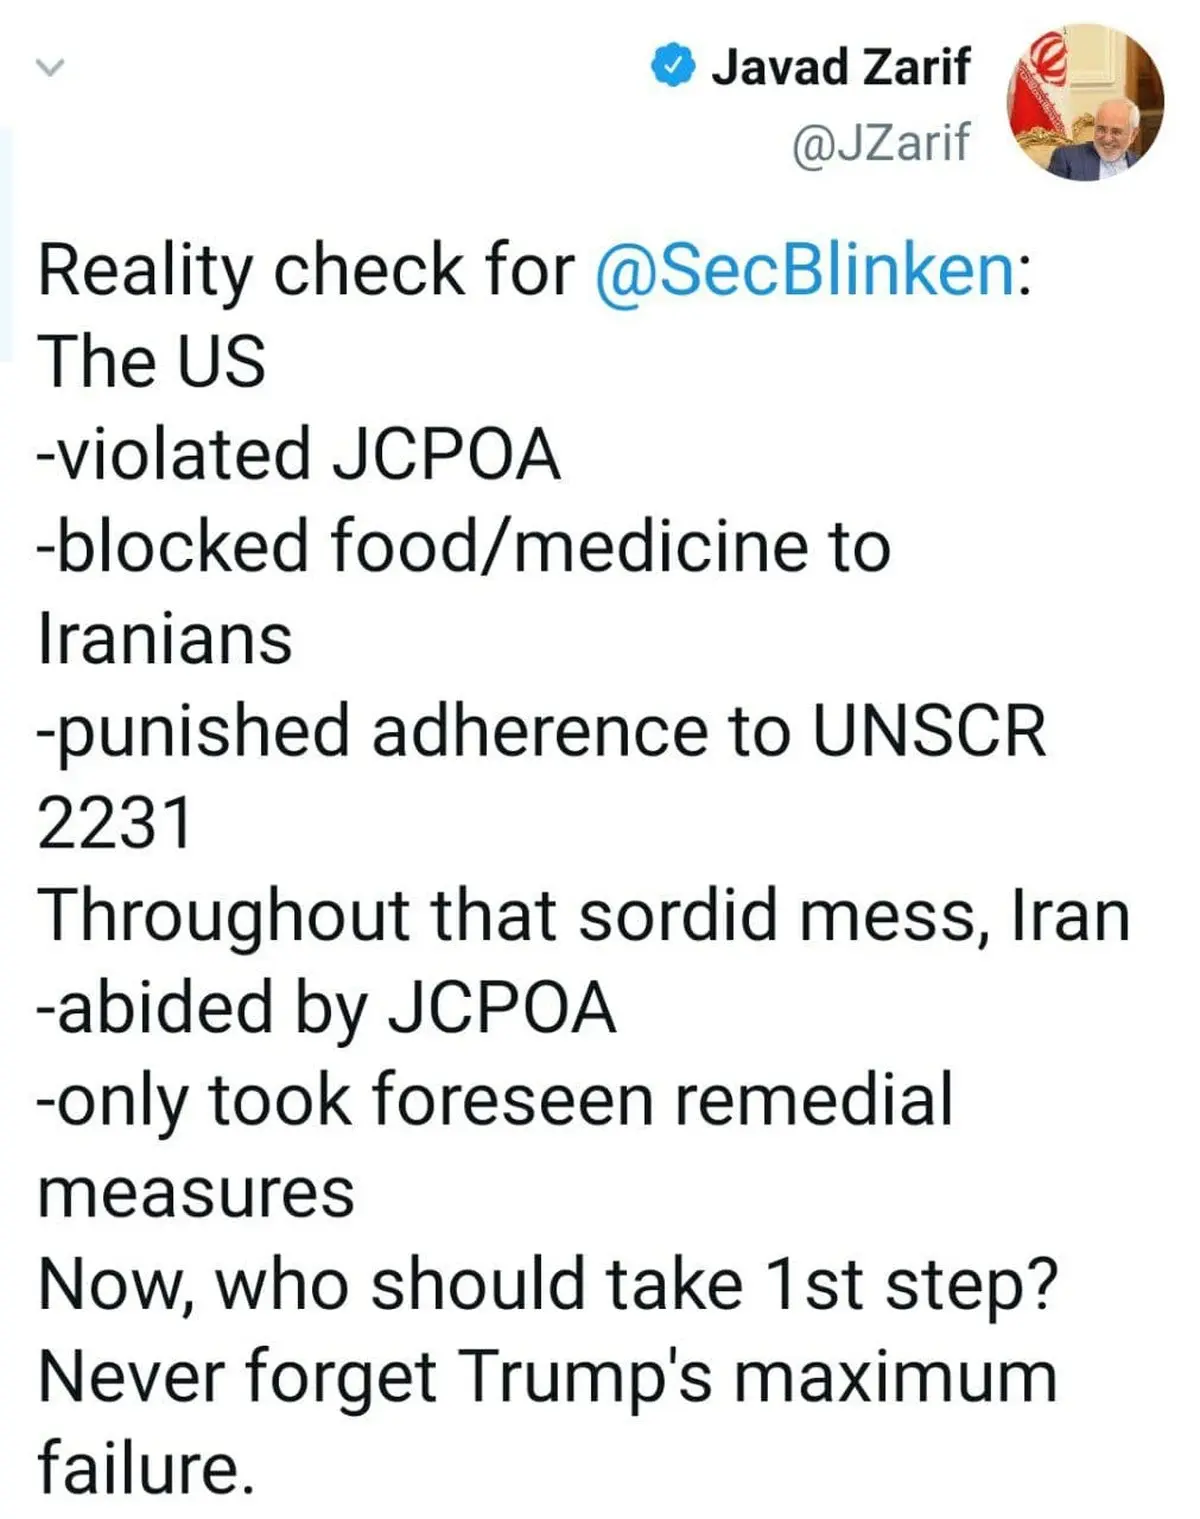1200x1519 pixels.
Task: Click the number "2231" in tweet
Action: [114, 824]
